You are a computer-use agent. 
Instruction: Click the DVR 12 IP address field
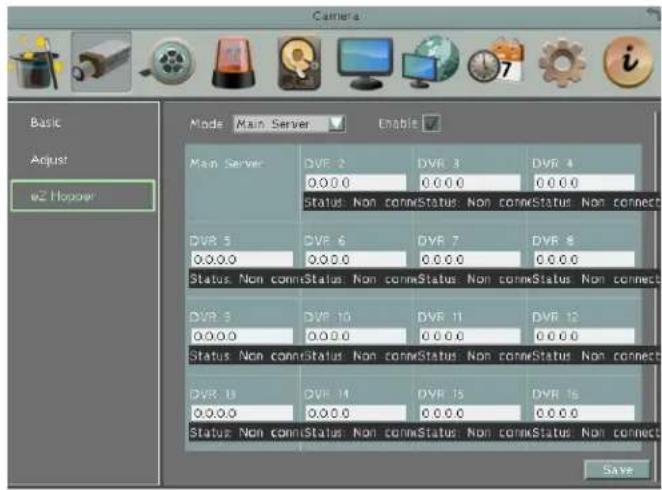[584, 336]
